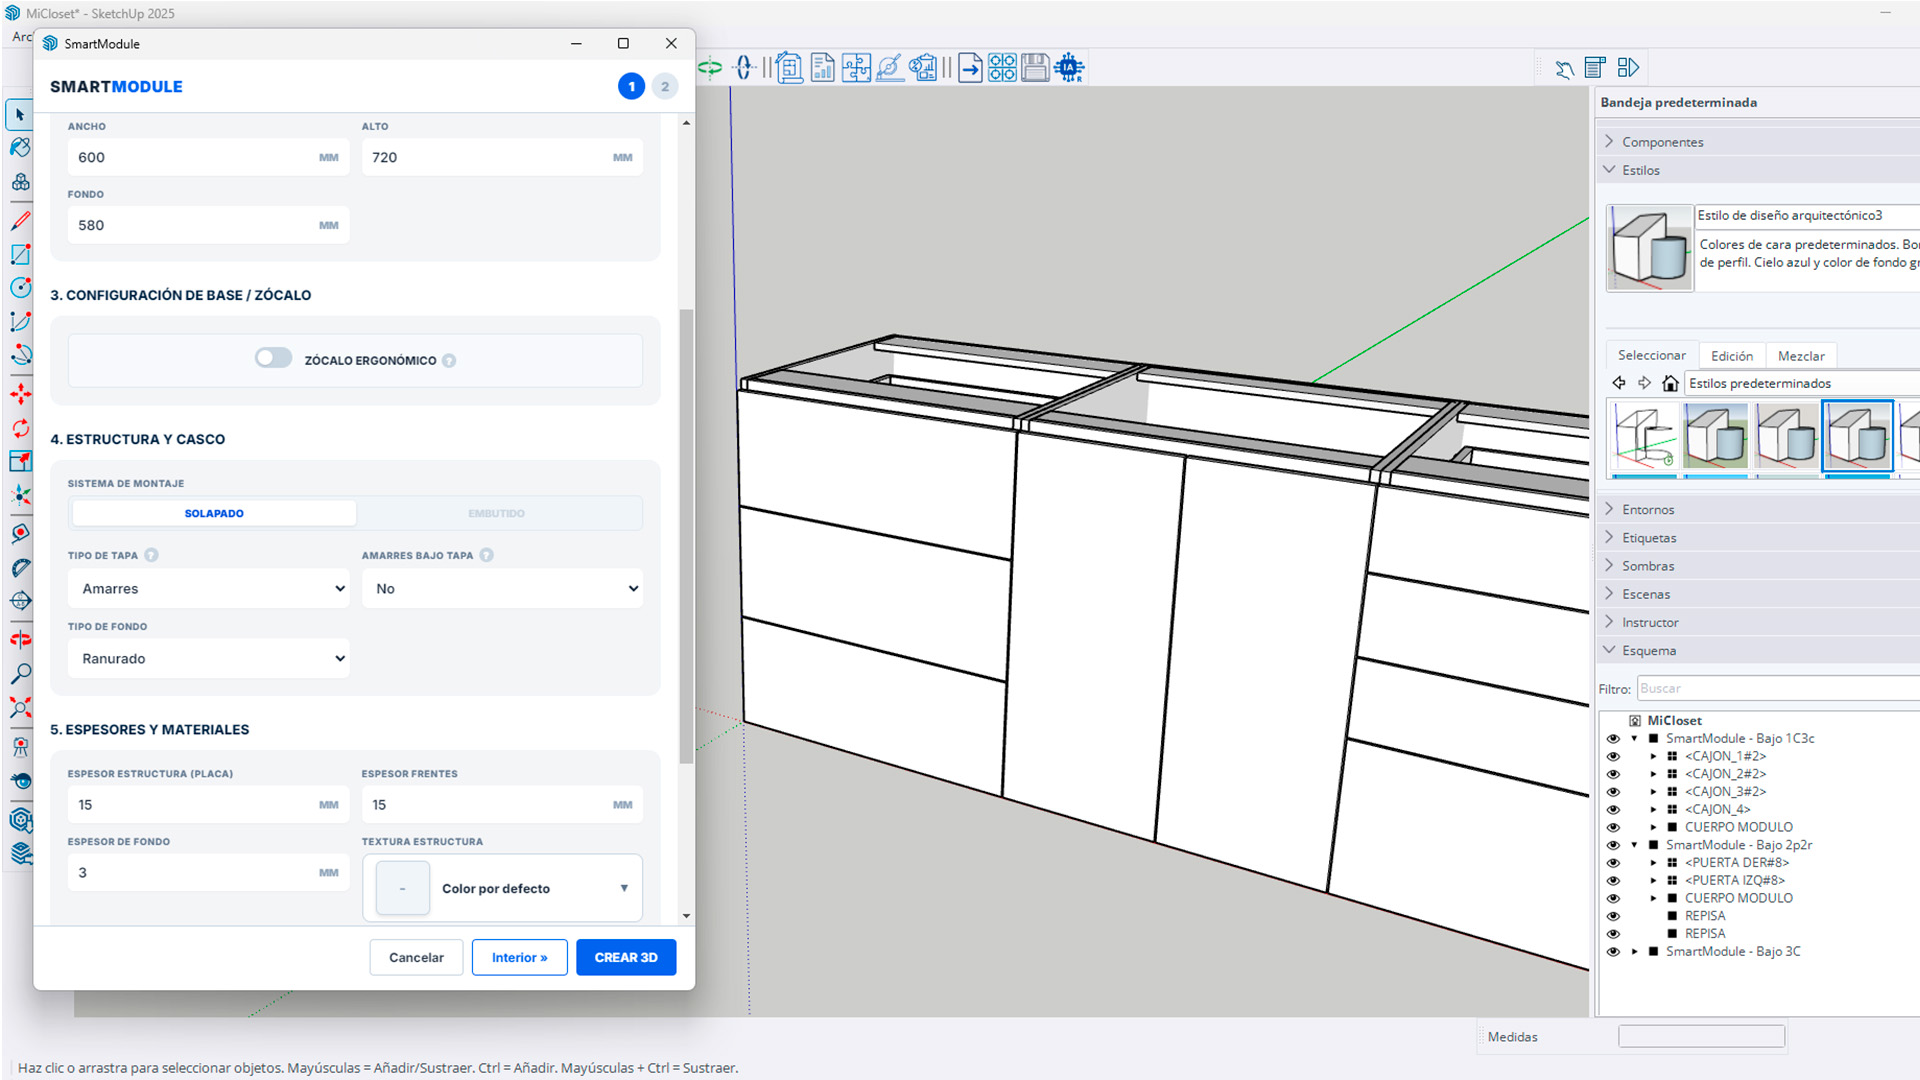
Task: Open Textura Estructura color dropdown
Action: point(502,888)
